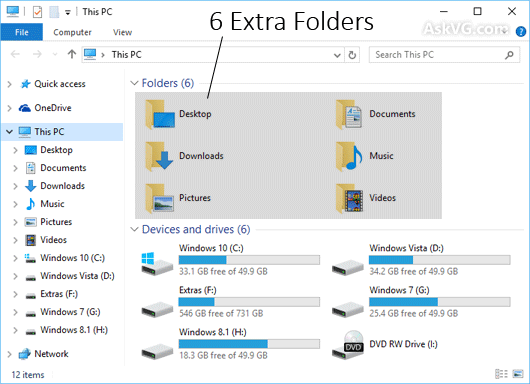Open Customize Quick Access Toolbar dropdown
The image size is (530, 384).
click(x=68, y=13)
